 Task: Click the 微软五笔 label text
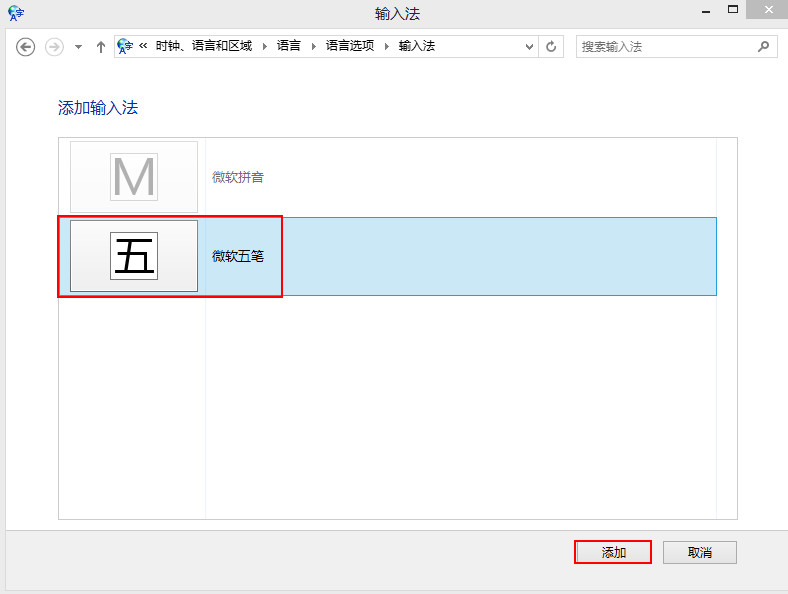click(x=238, y=256)
